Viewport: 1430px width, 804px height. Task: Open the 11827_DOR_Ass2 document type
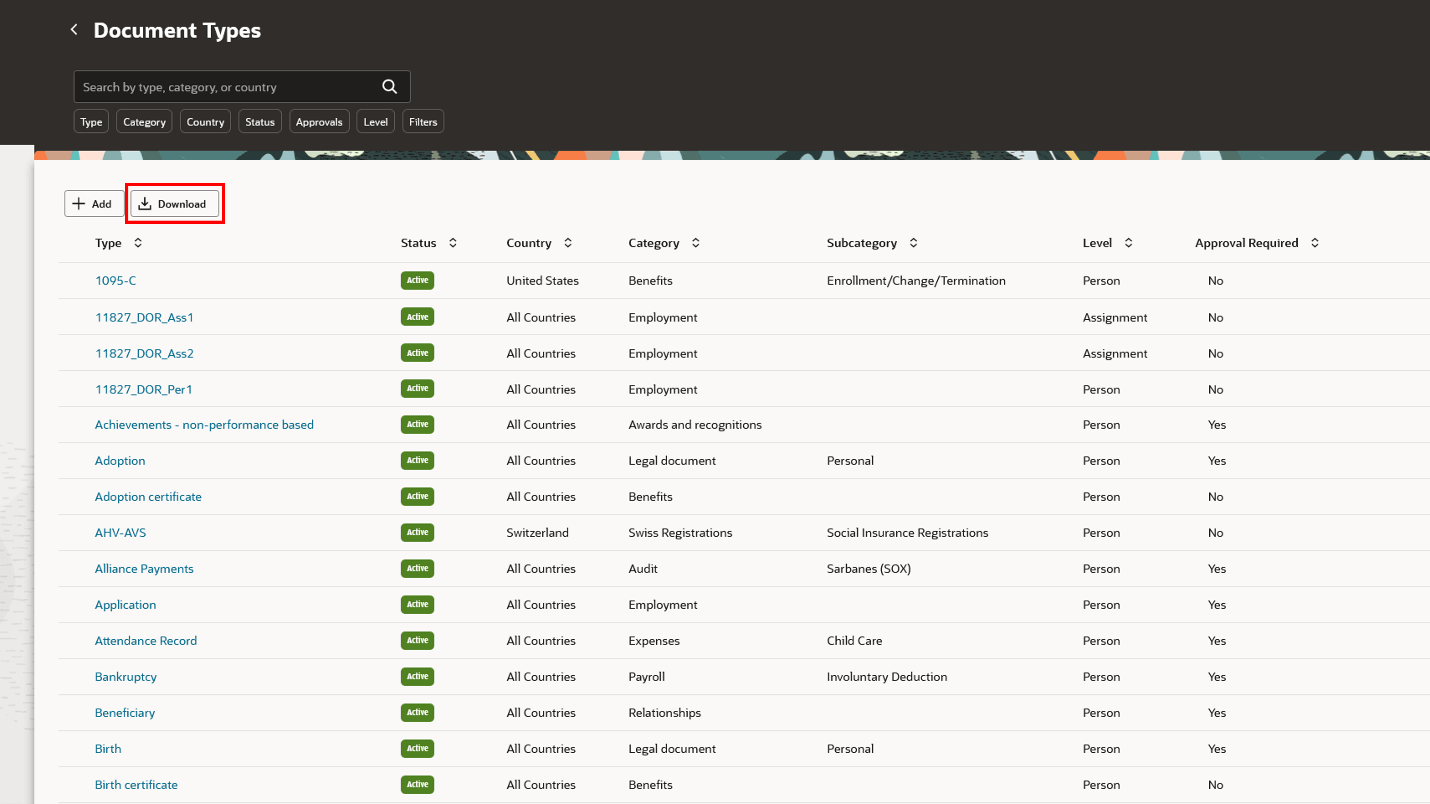(144, 353)
